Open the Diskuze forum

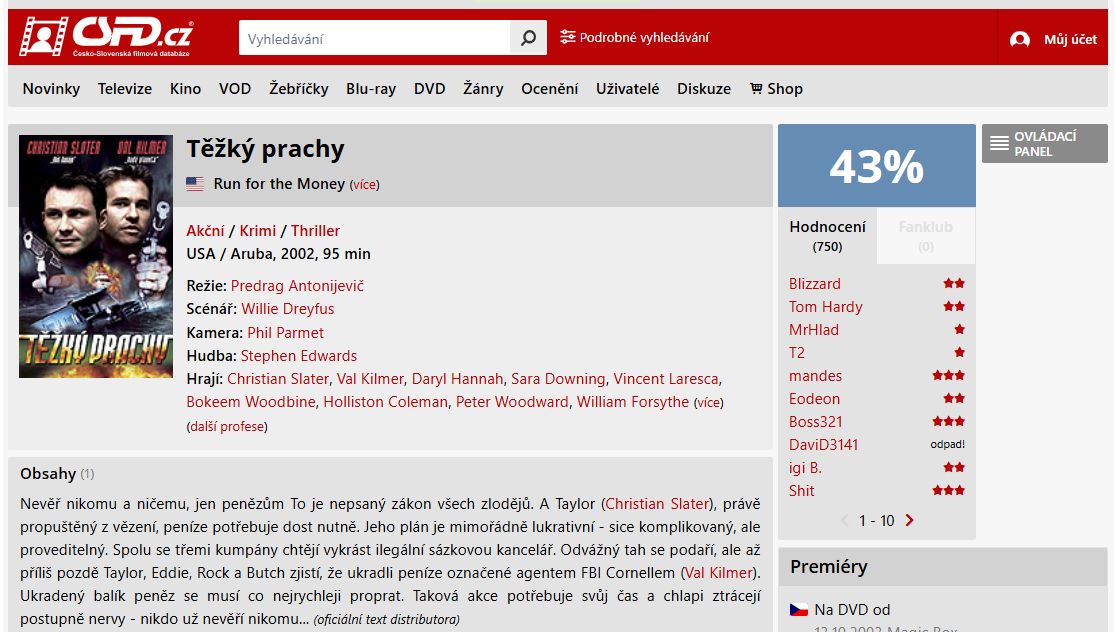click(x=704, y=88)
